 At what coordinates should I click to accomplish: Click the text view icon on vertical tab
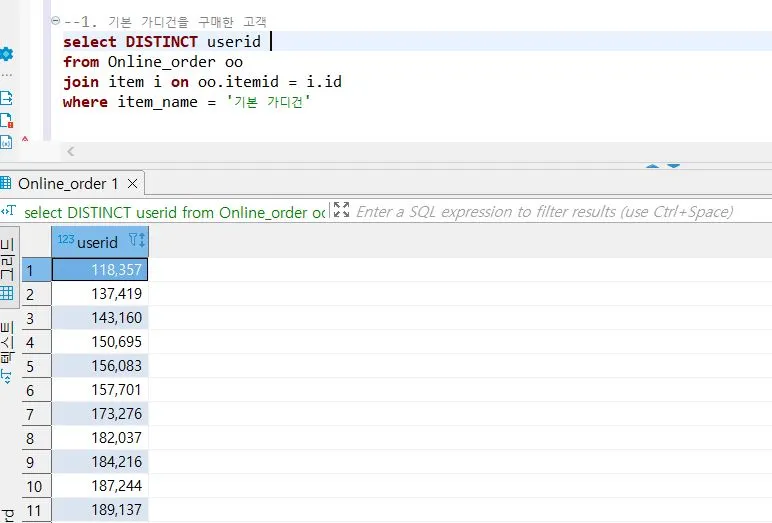[6, 377]
